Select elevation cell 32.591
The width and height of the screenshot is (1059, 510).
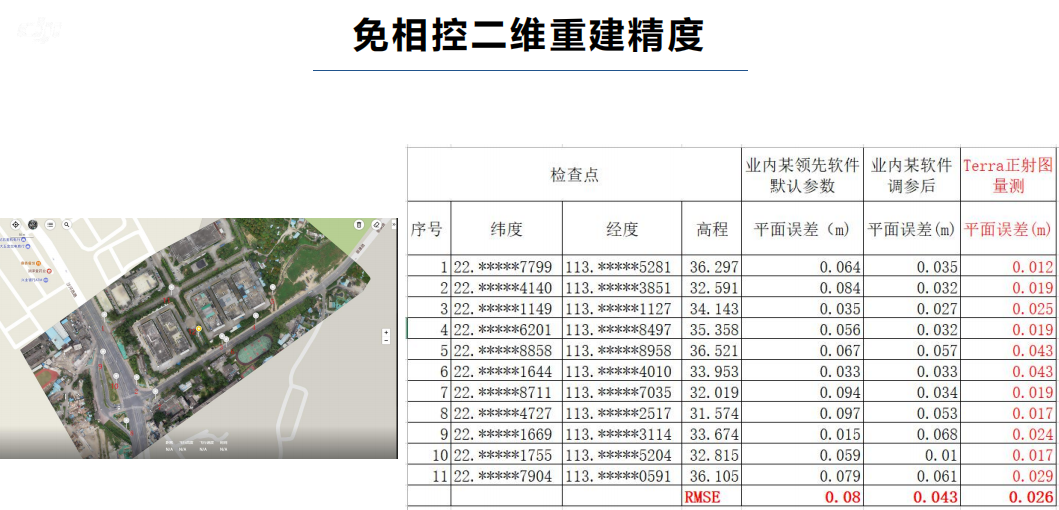(712, 287)
